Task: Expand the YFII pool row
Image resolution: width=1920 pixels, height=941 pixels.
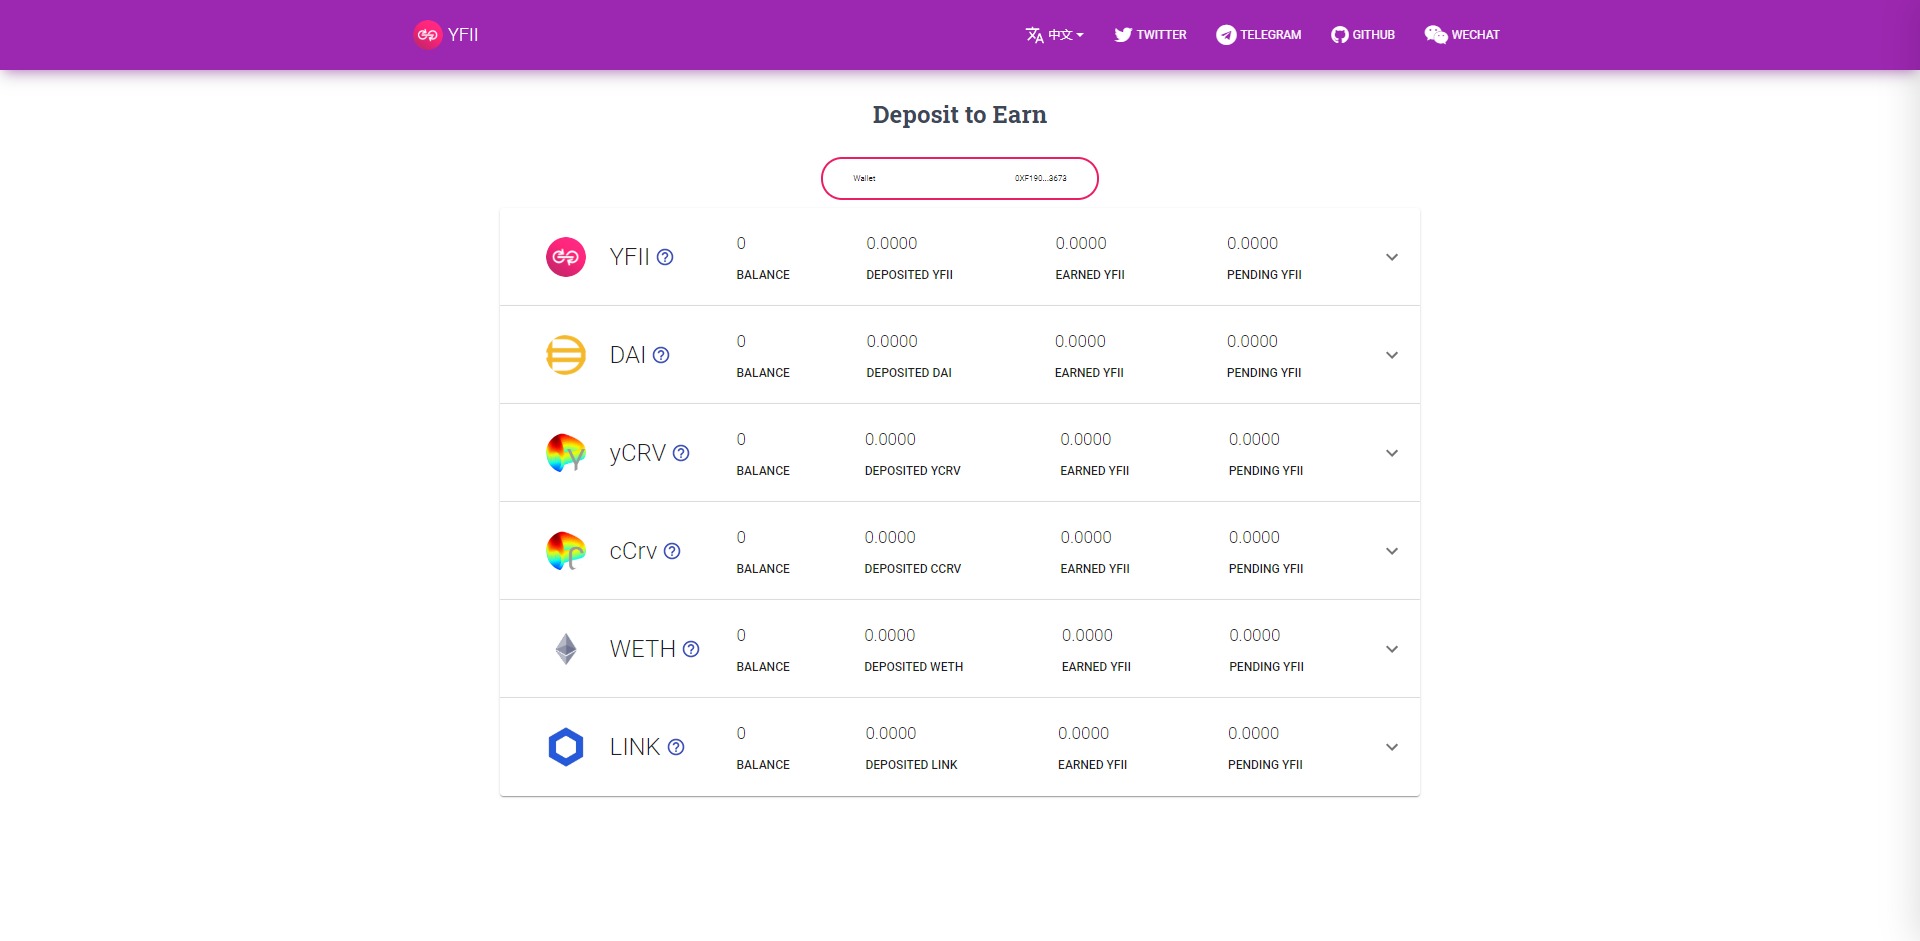Action: [x=1392, y=257]
